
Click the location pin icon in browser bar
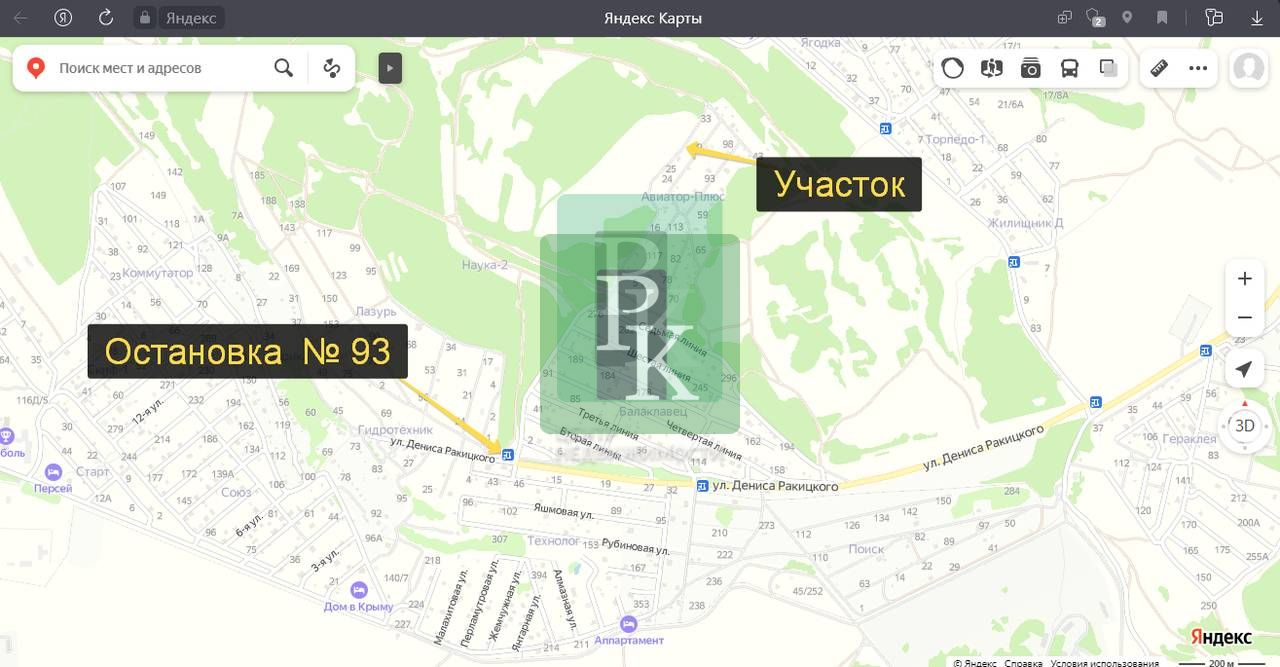pyautogui.click(x=1127, y=18)
